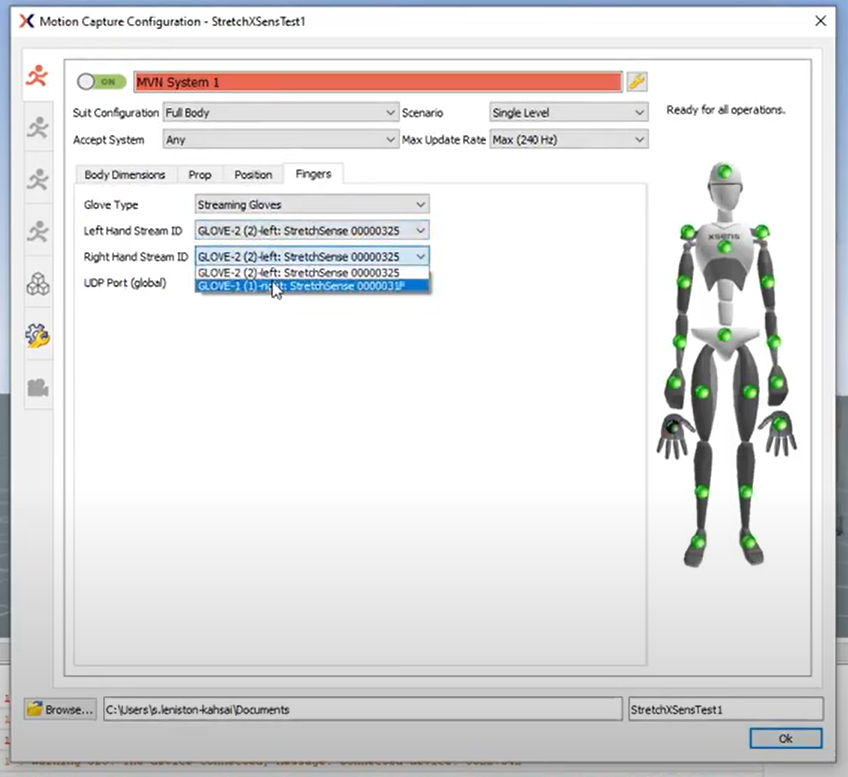Open the Suit Configuration dropdown
Viewport: 848px width, 777px height.
pos(281,112)
